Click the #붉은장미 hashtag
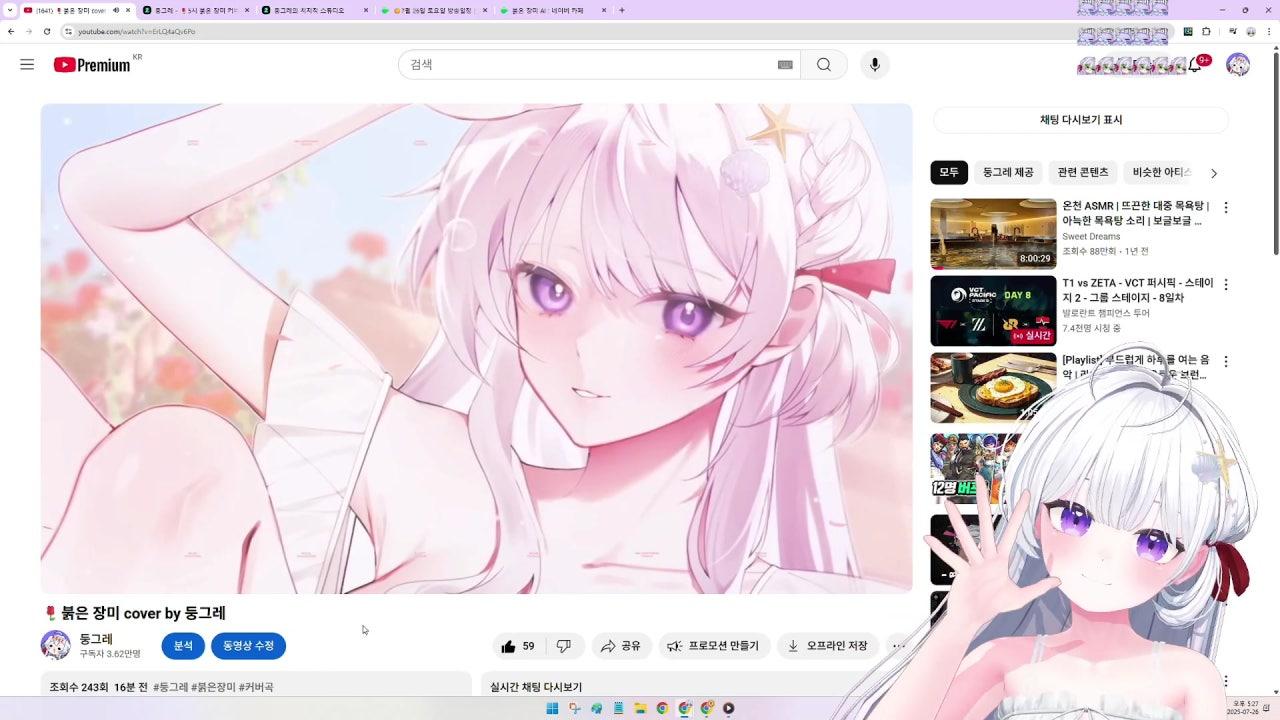The image size is (1280, 720). point(213,688)
